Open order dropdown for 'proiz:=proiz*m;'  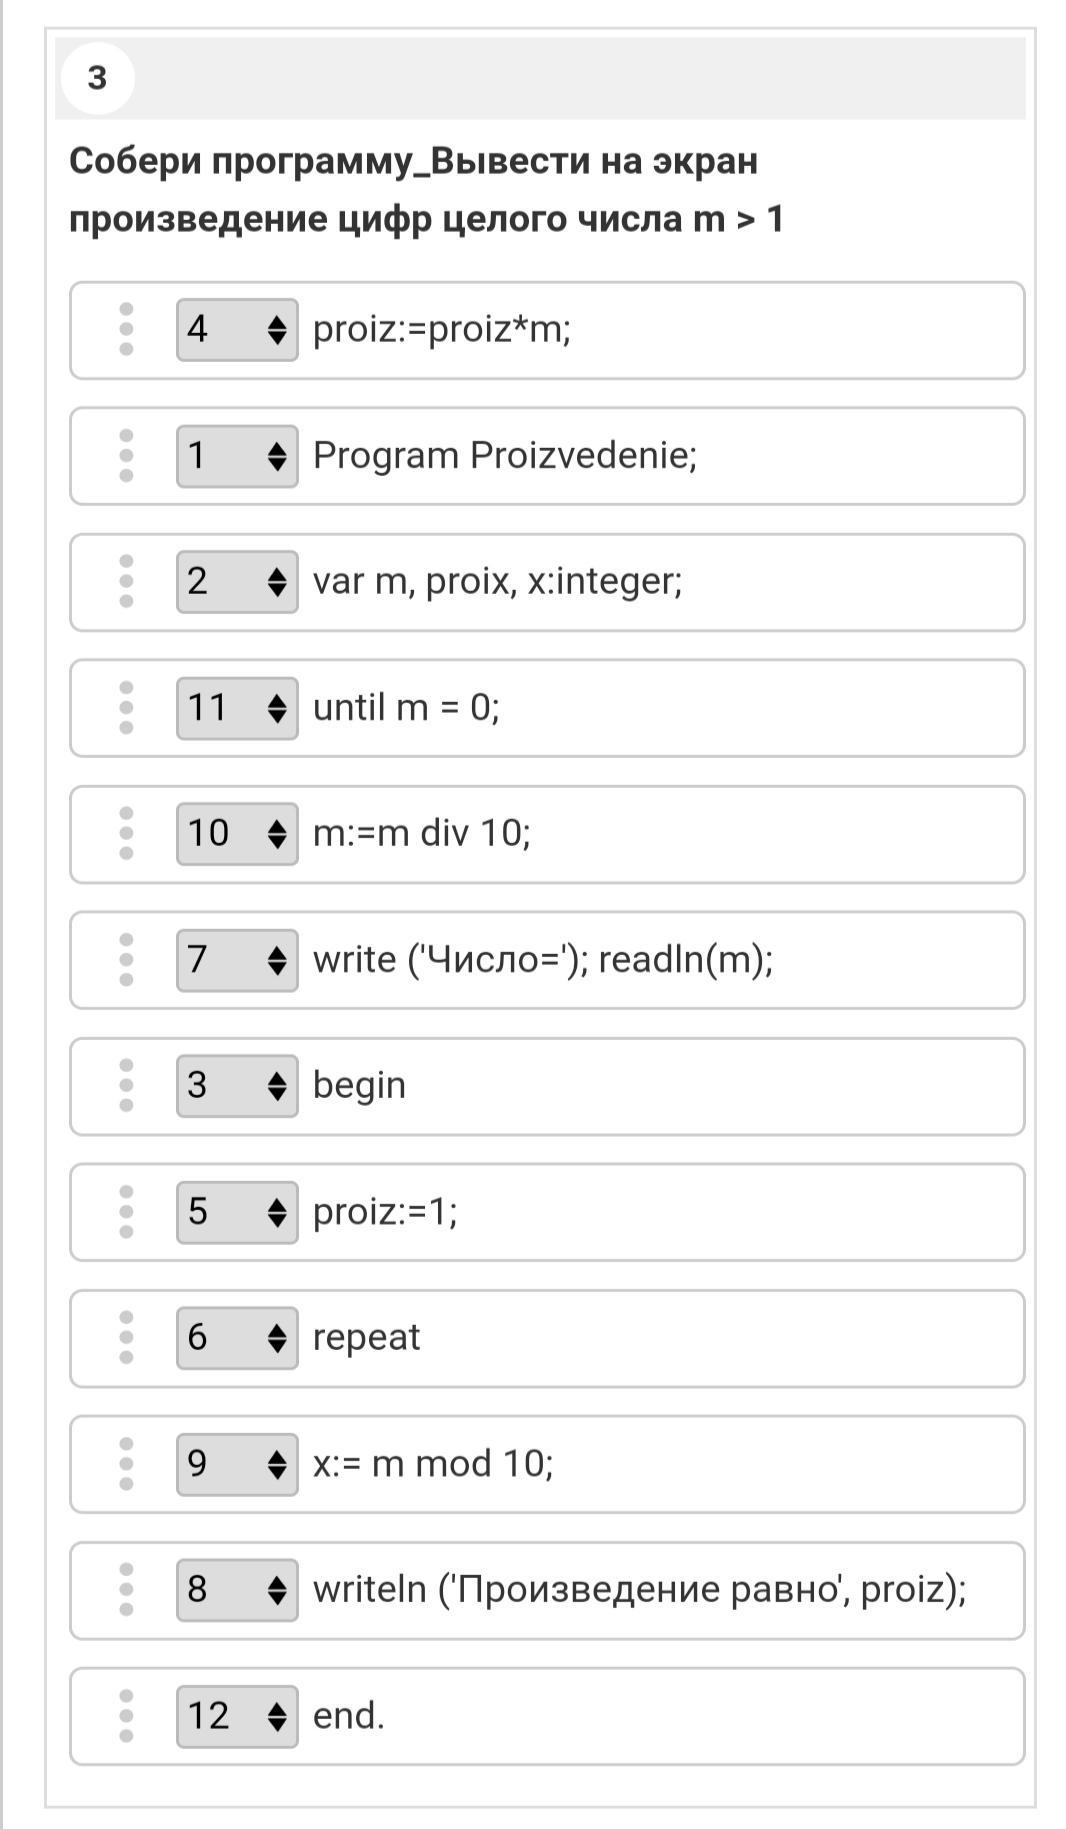click(237, 329)
